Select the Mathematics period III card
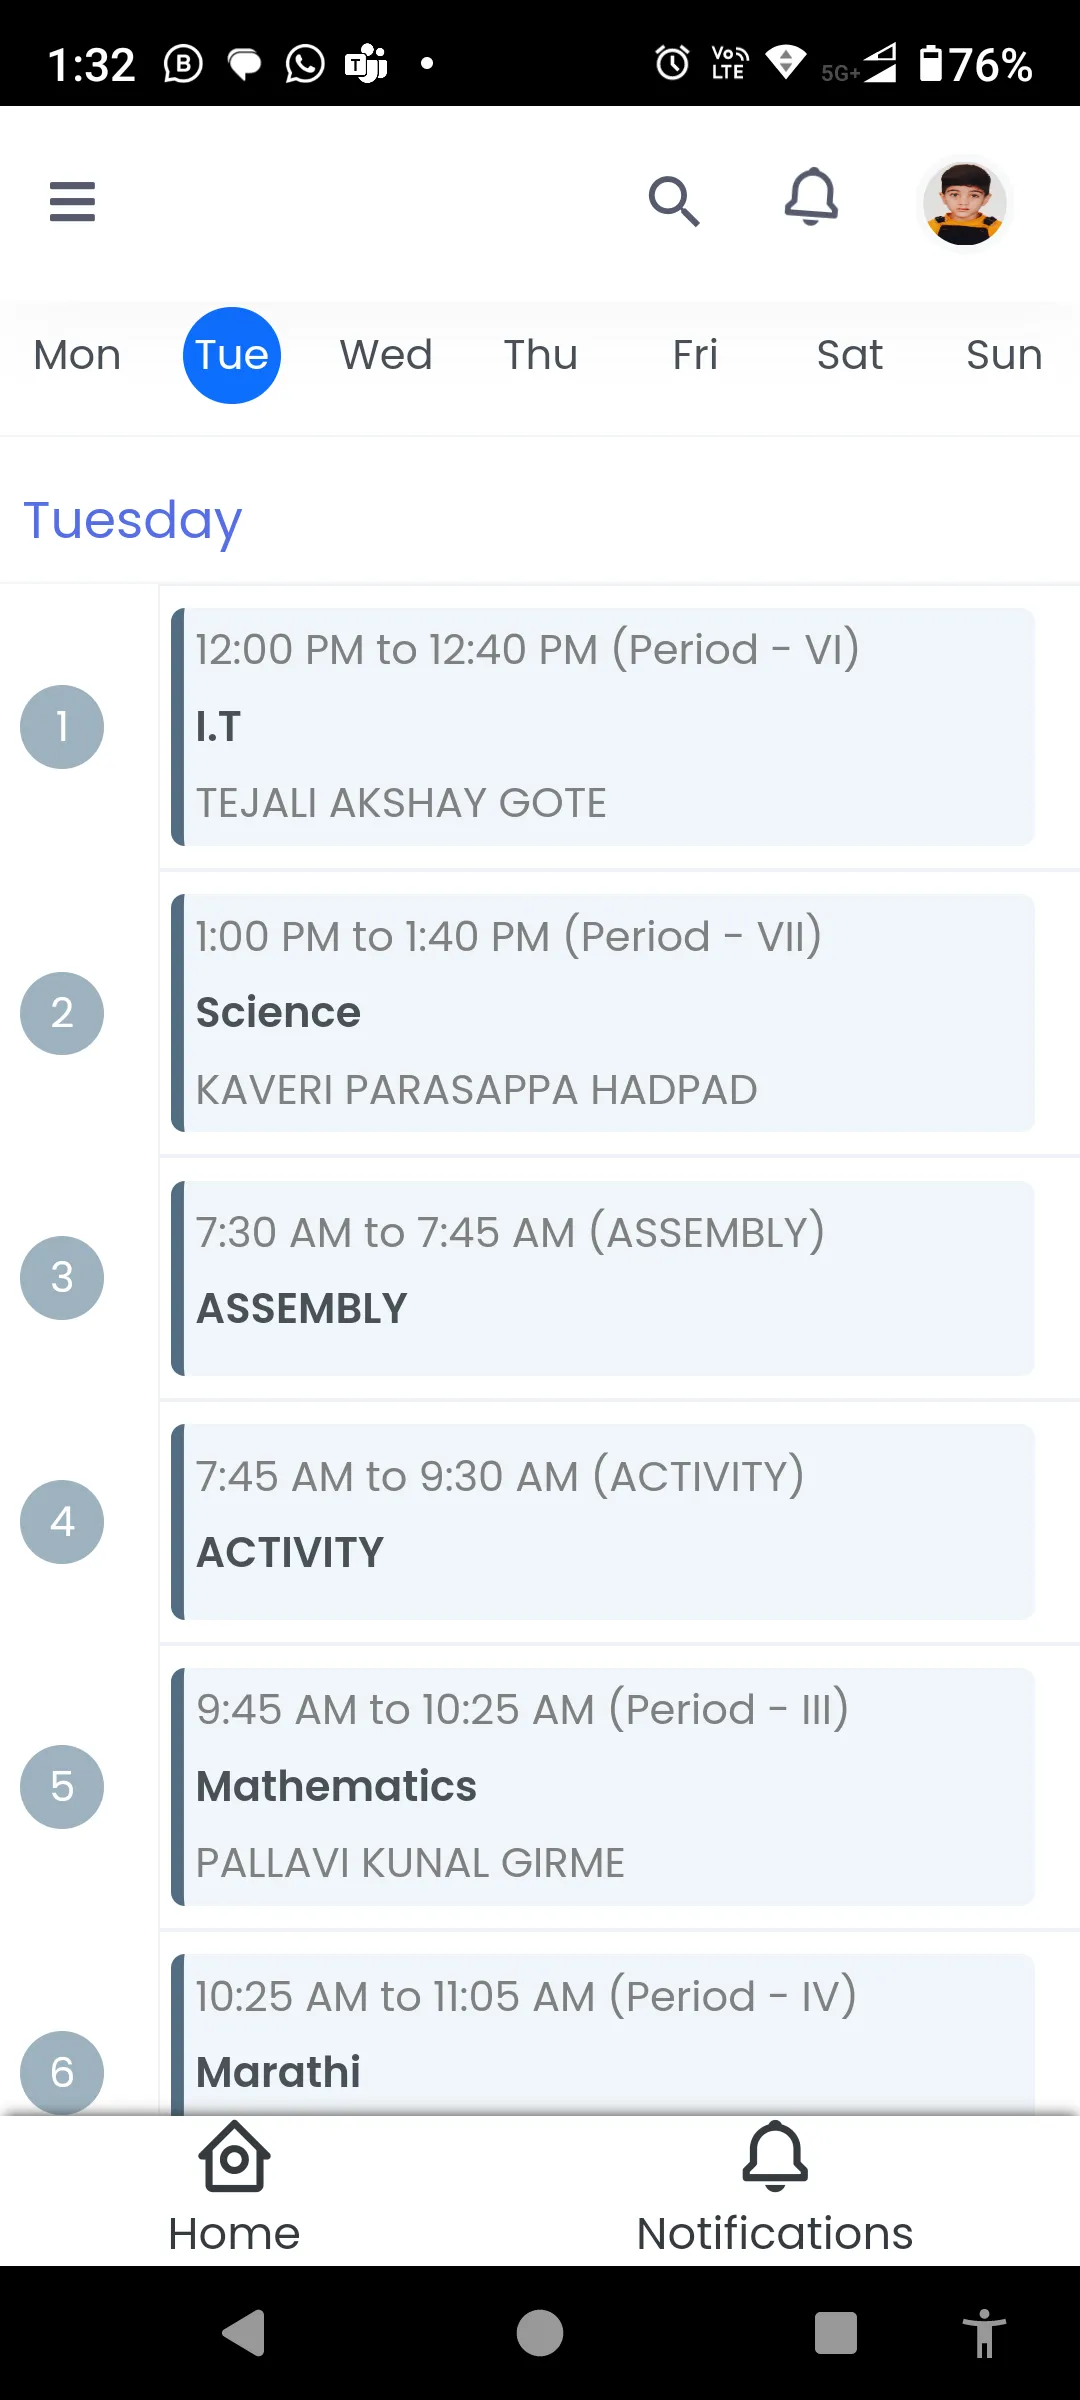The image size is (1080, 2400). click(x=603, y=1786)
